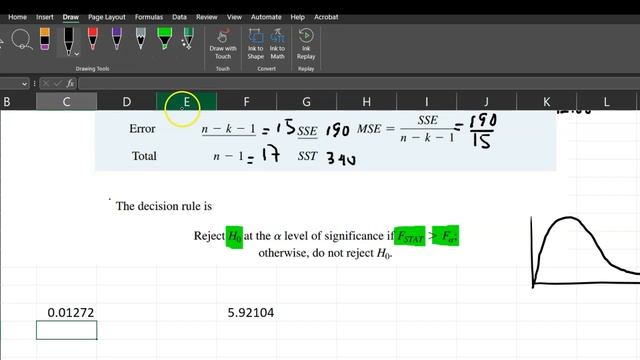The width and height of the screenshot is (640, 360).
Task: Open the Home tab
Action: pyautogui.click(x=17, y=17)
